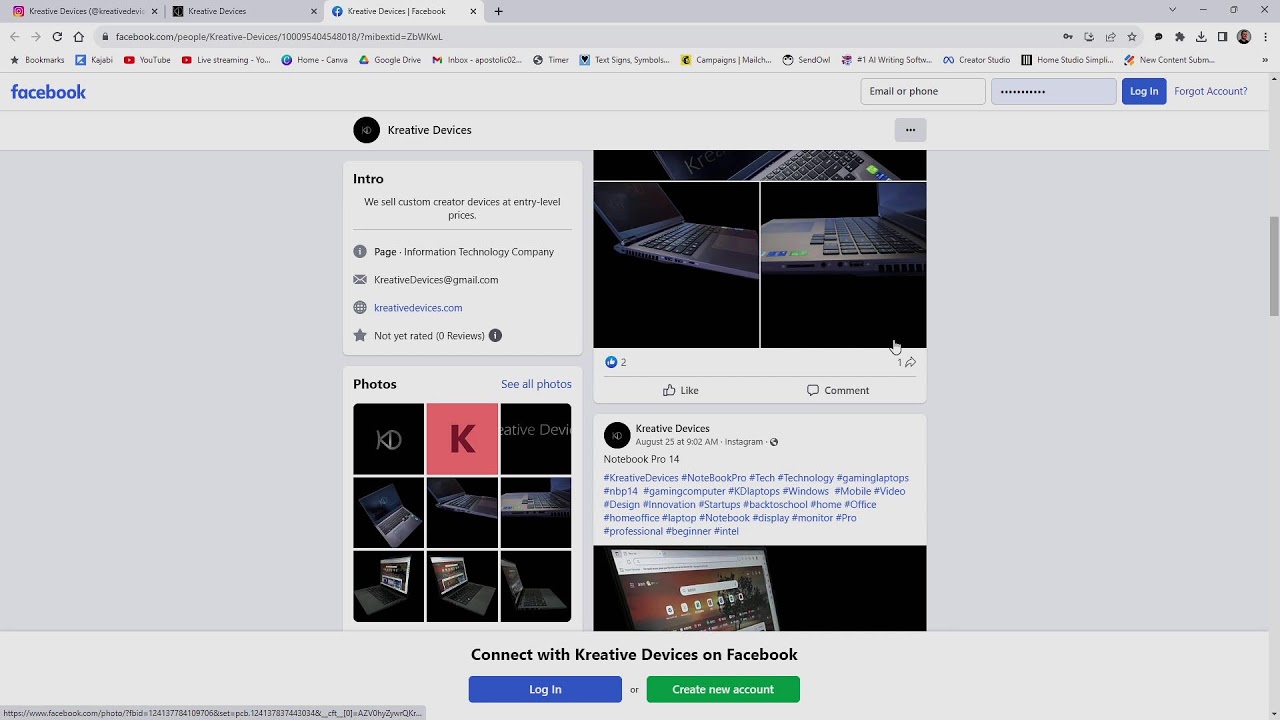Screen dimensions: 1280x720
Task: Click the share count arrow icon
Action: pos(910,362)
